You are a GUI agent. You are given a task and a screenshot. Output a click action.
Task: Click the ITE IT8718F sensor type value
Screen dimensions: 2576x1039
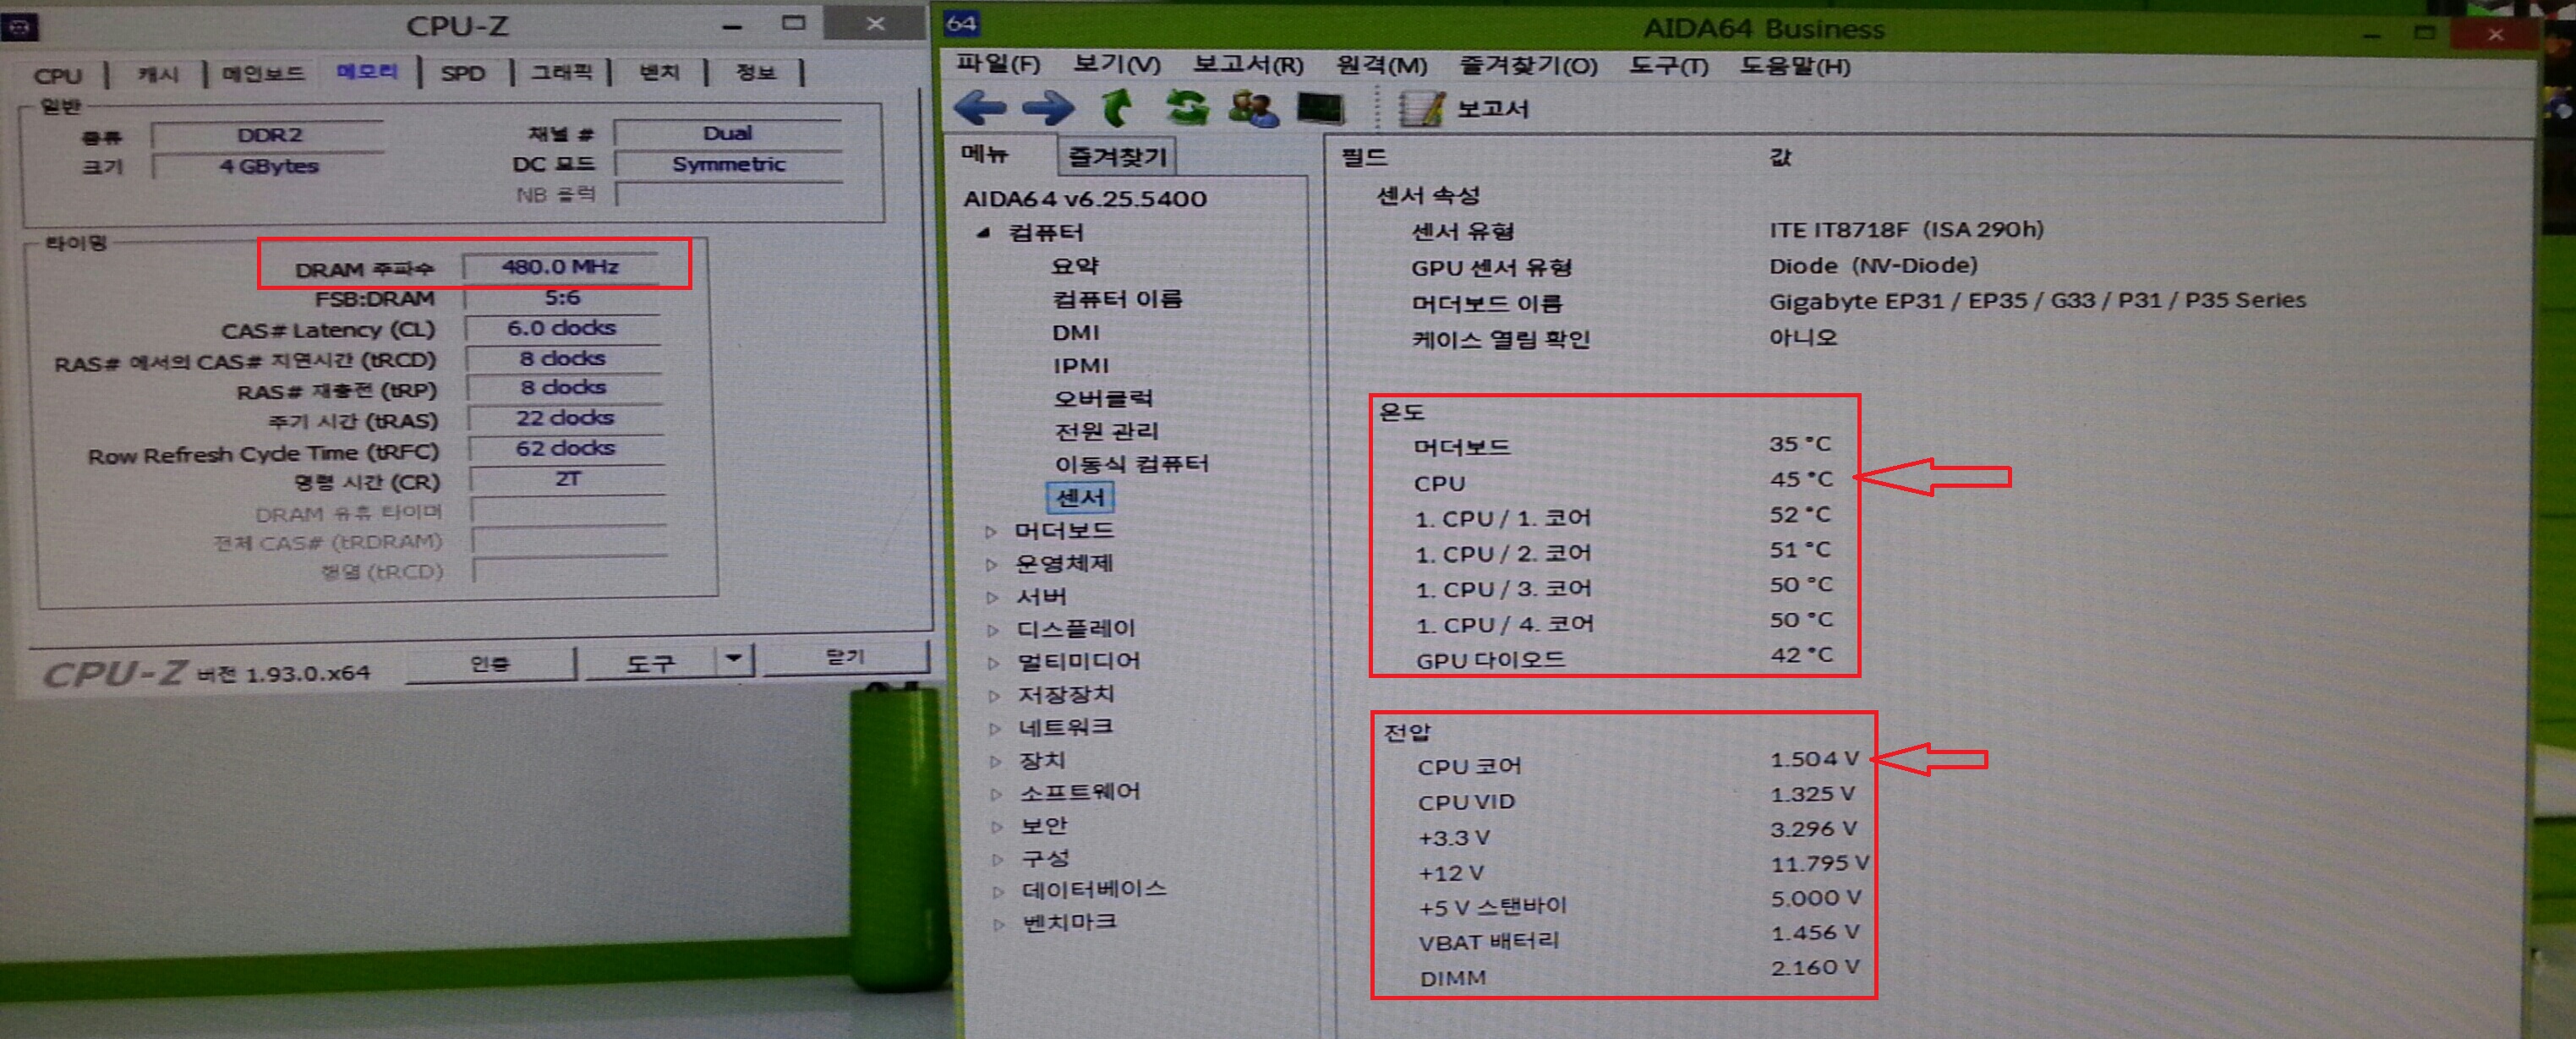click(1906, 230)
